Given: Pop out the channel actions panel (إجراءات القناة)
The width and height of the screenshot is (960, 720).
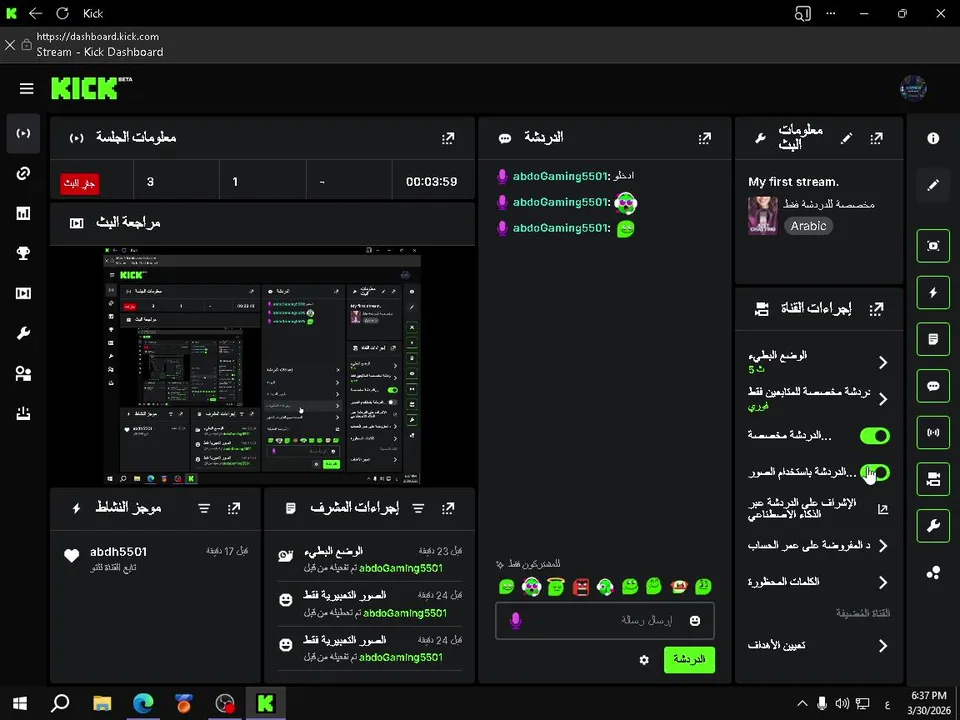Looking at the screenshot, I should [x=876, y=309].
